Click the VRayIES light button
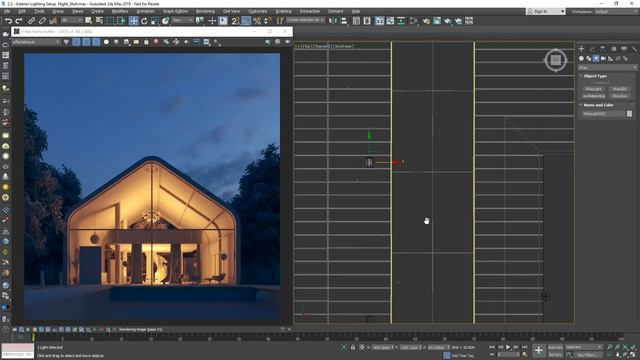Screen dimensions: 640x360 coord(620,89)
